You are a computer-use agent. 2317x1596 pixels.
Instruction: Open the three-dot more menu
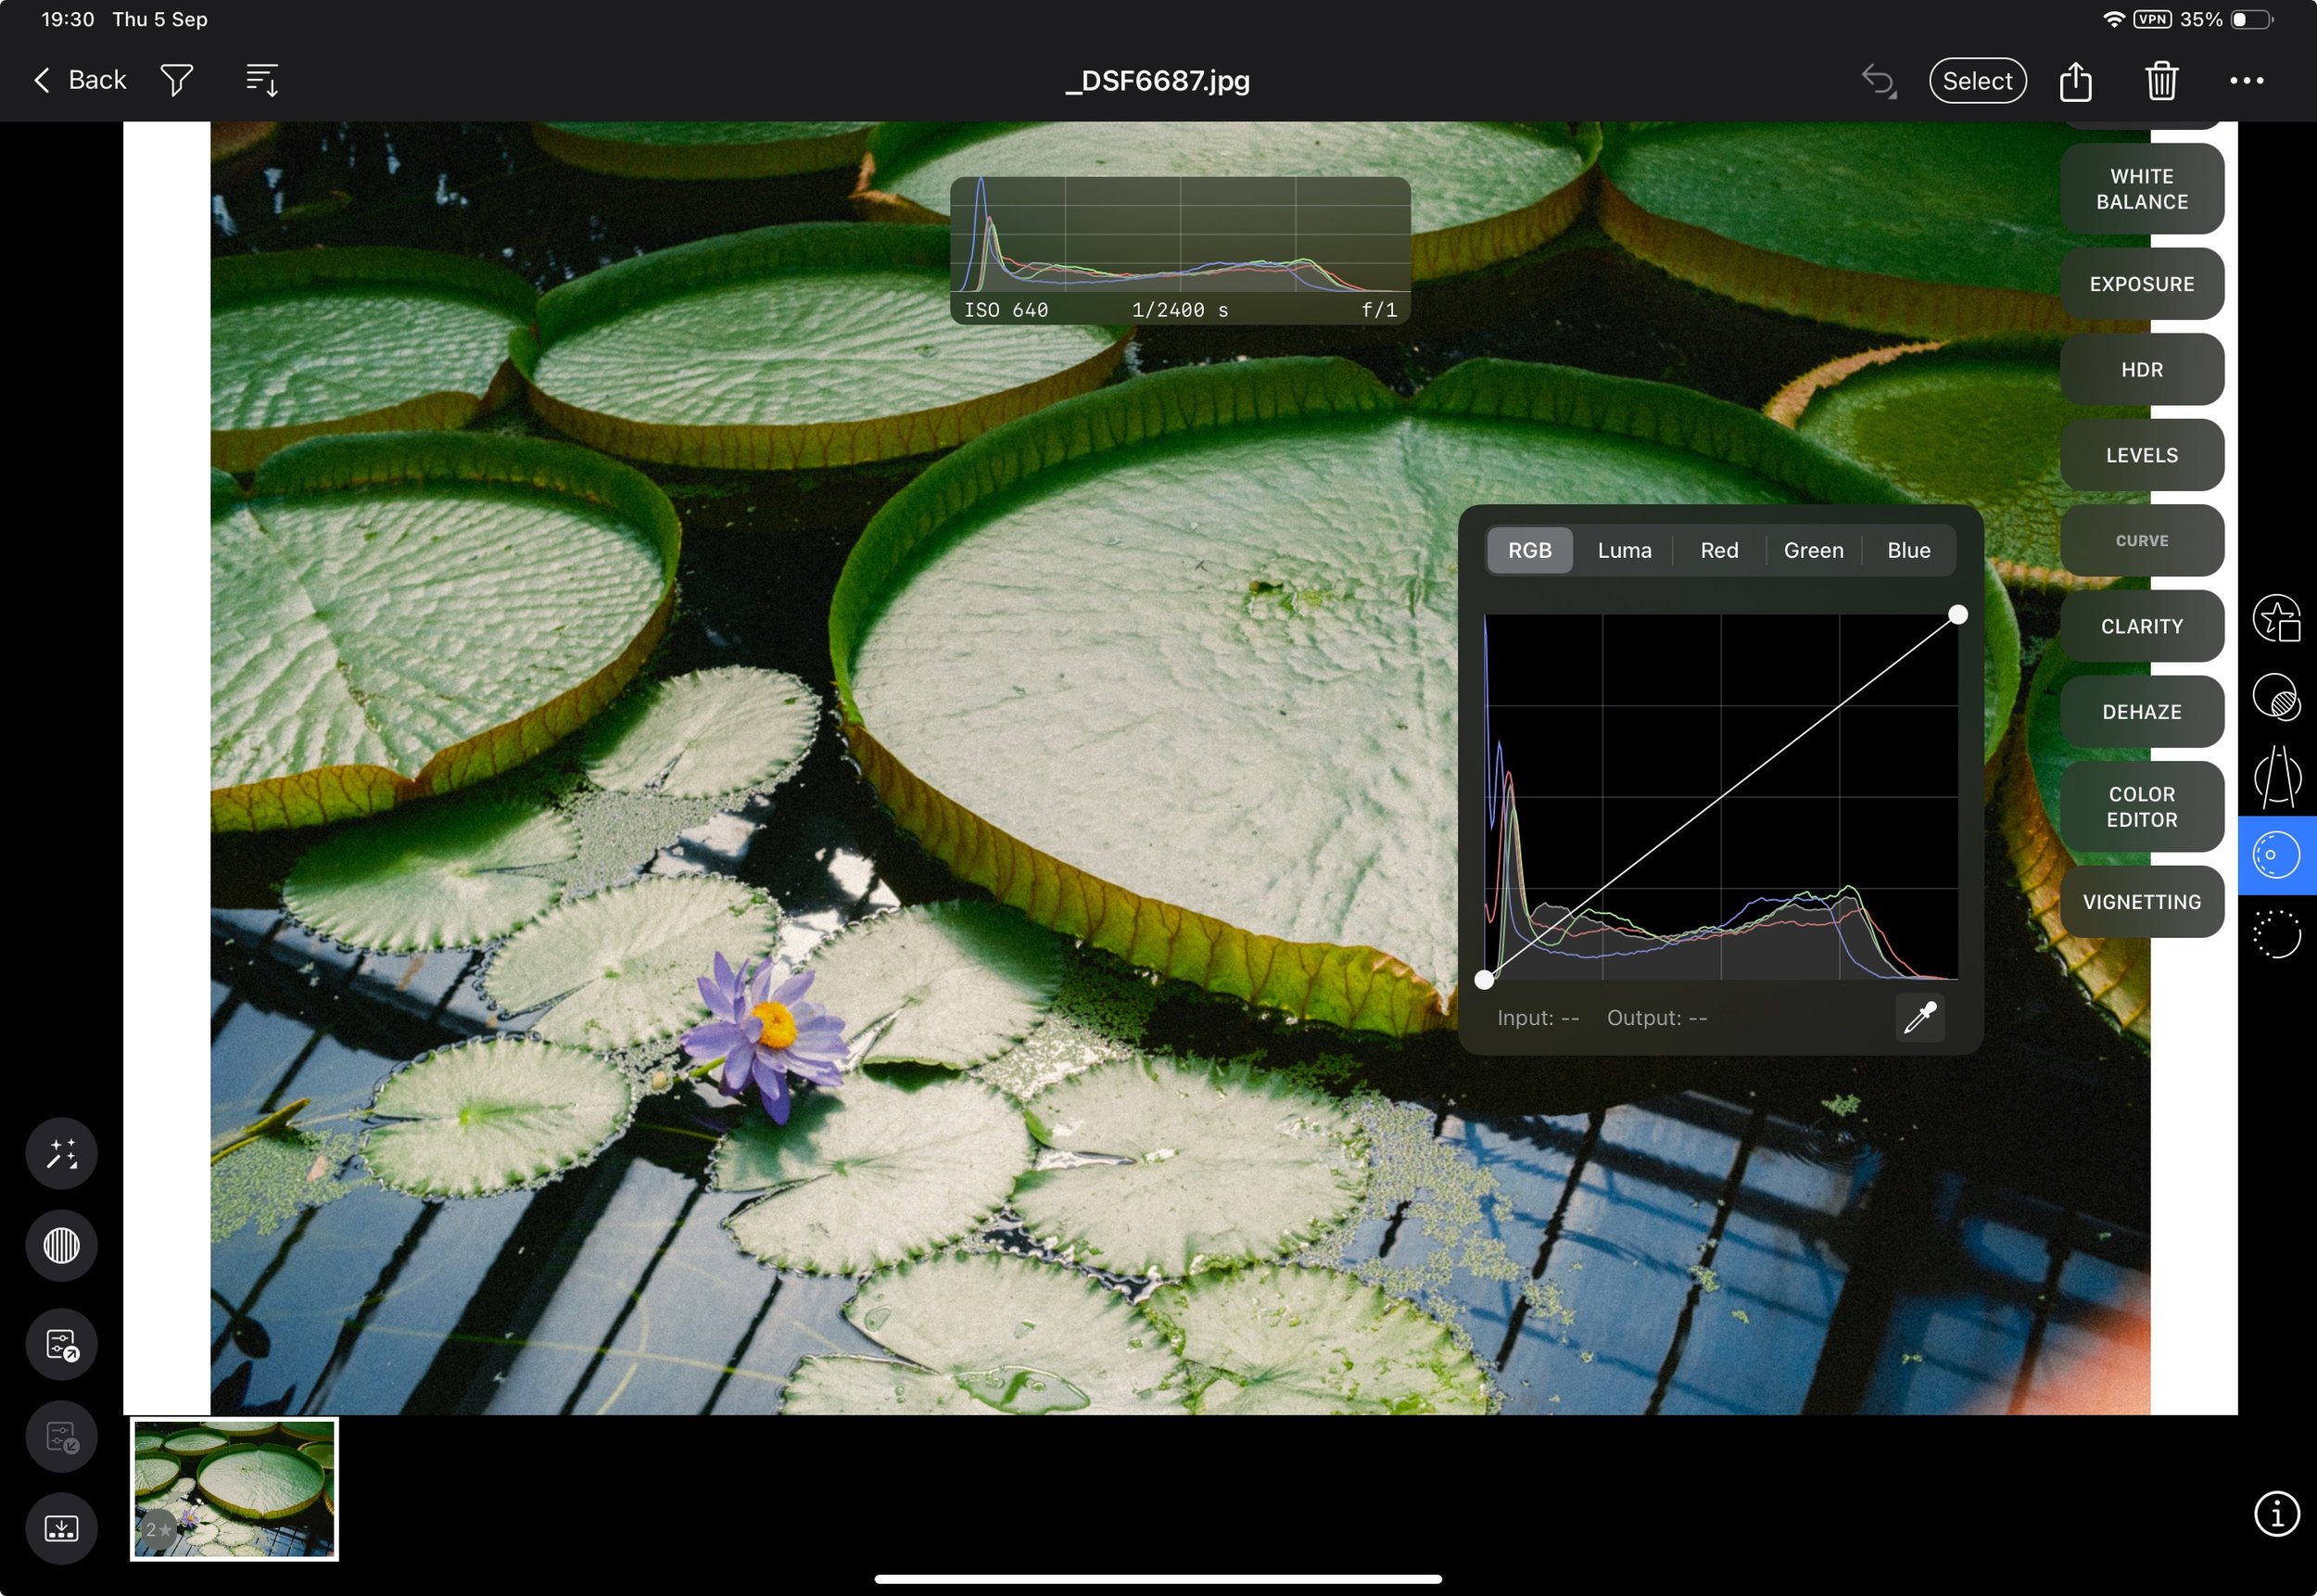pyautogui.click(x=2246, y=81)
